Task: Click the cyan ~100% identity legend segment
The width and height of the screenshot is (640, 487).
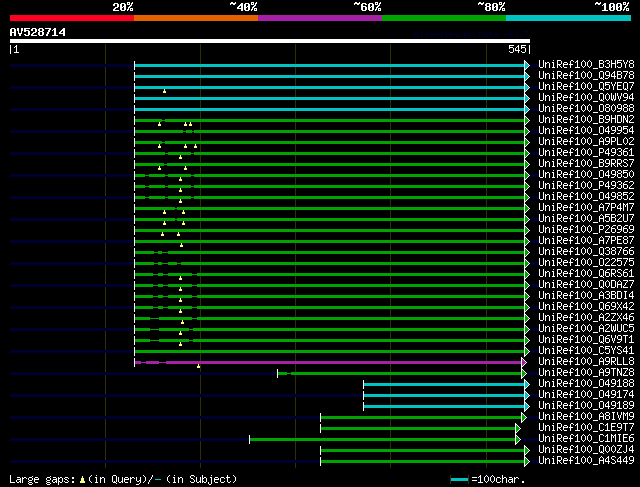Action: point(569,18)
